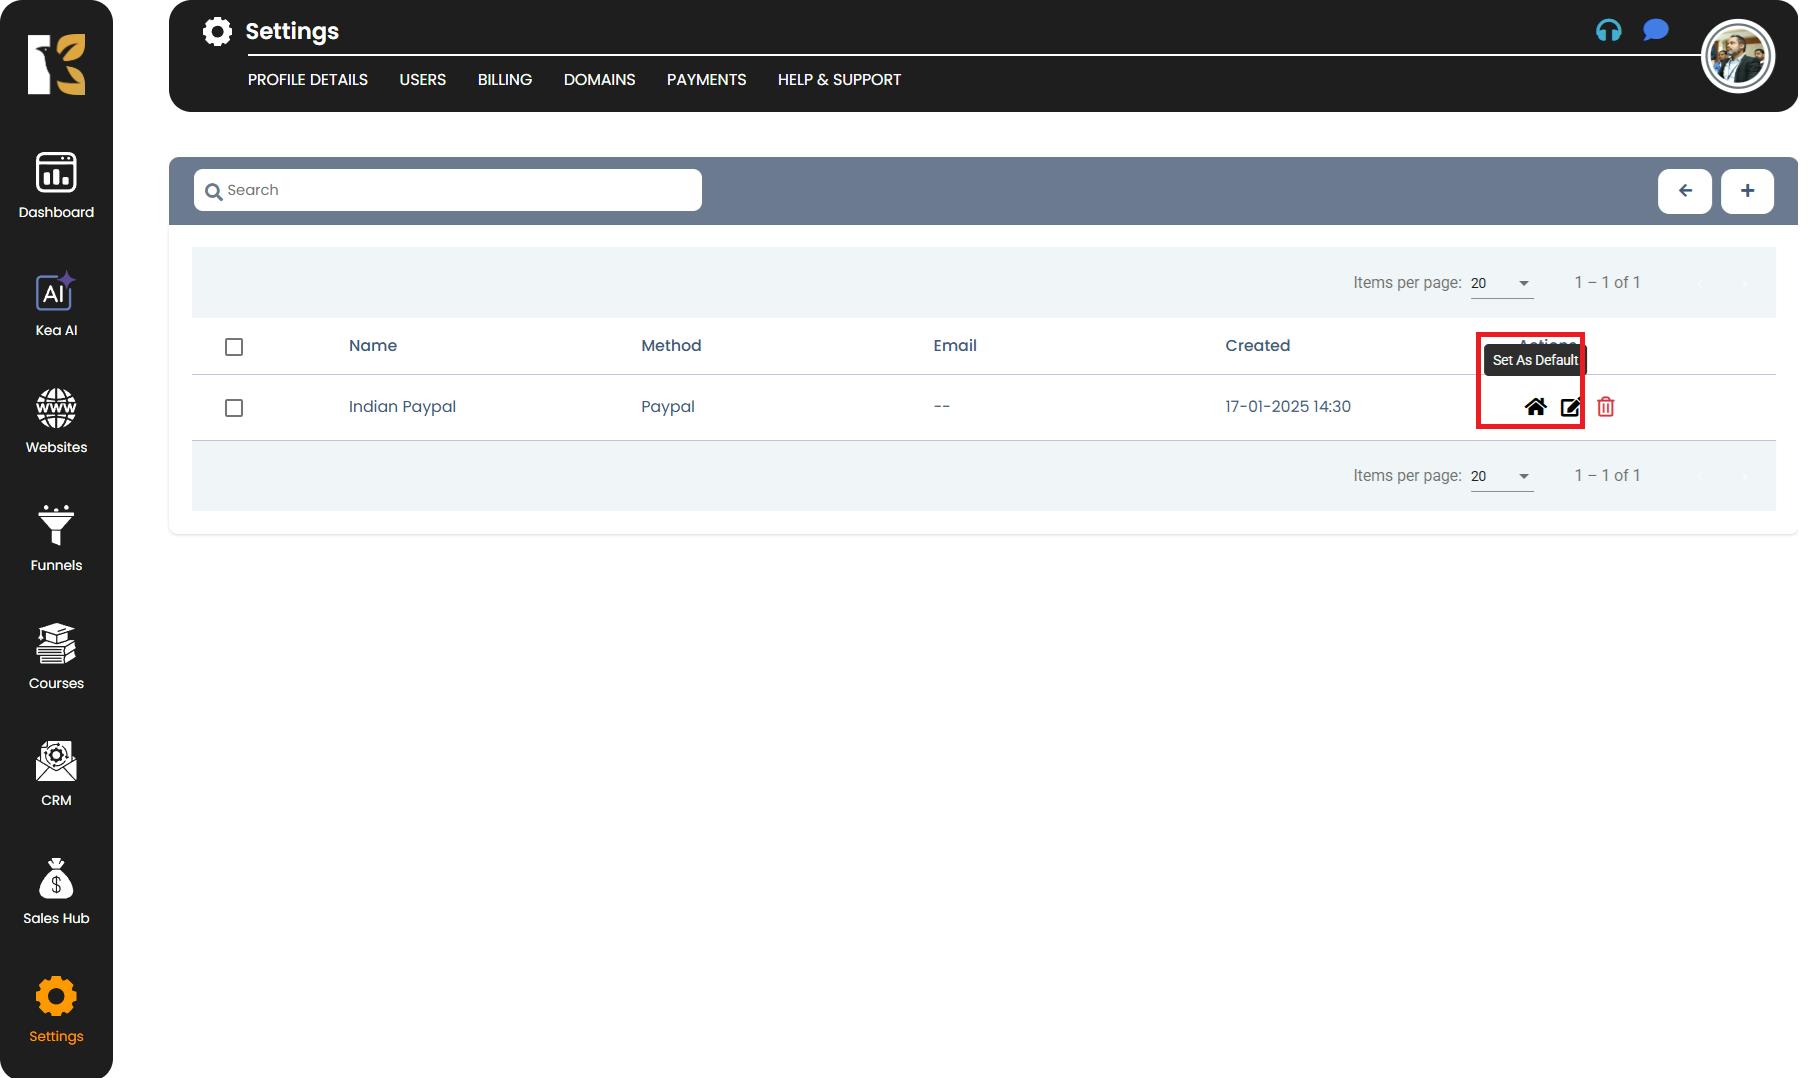Open the headphone support icon
The width and height of the screenshot is (1817, 1078).
point(1608,31)
